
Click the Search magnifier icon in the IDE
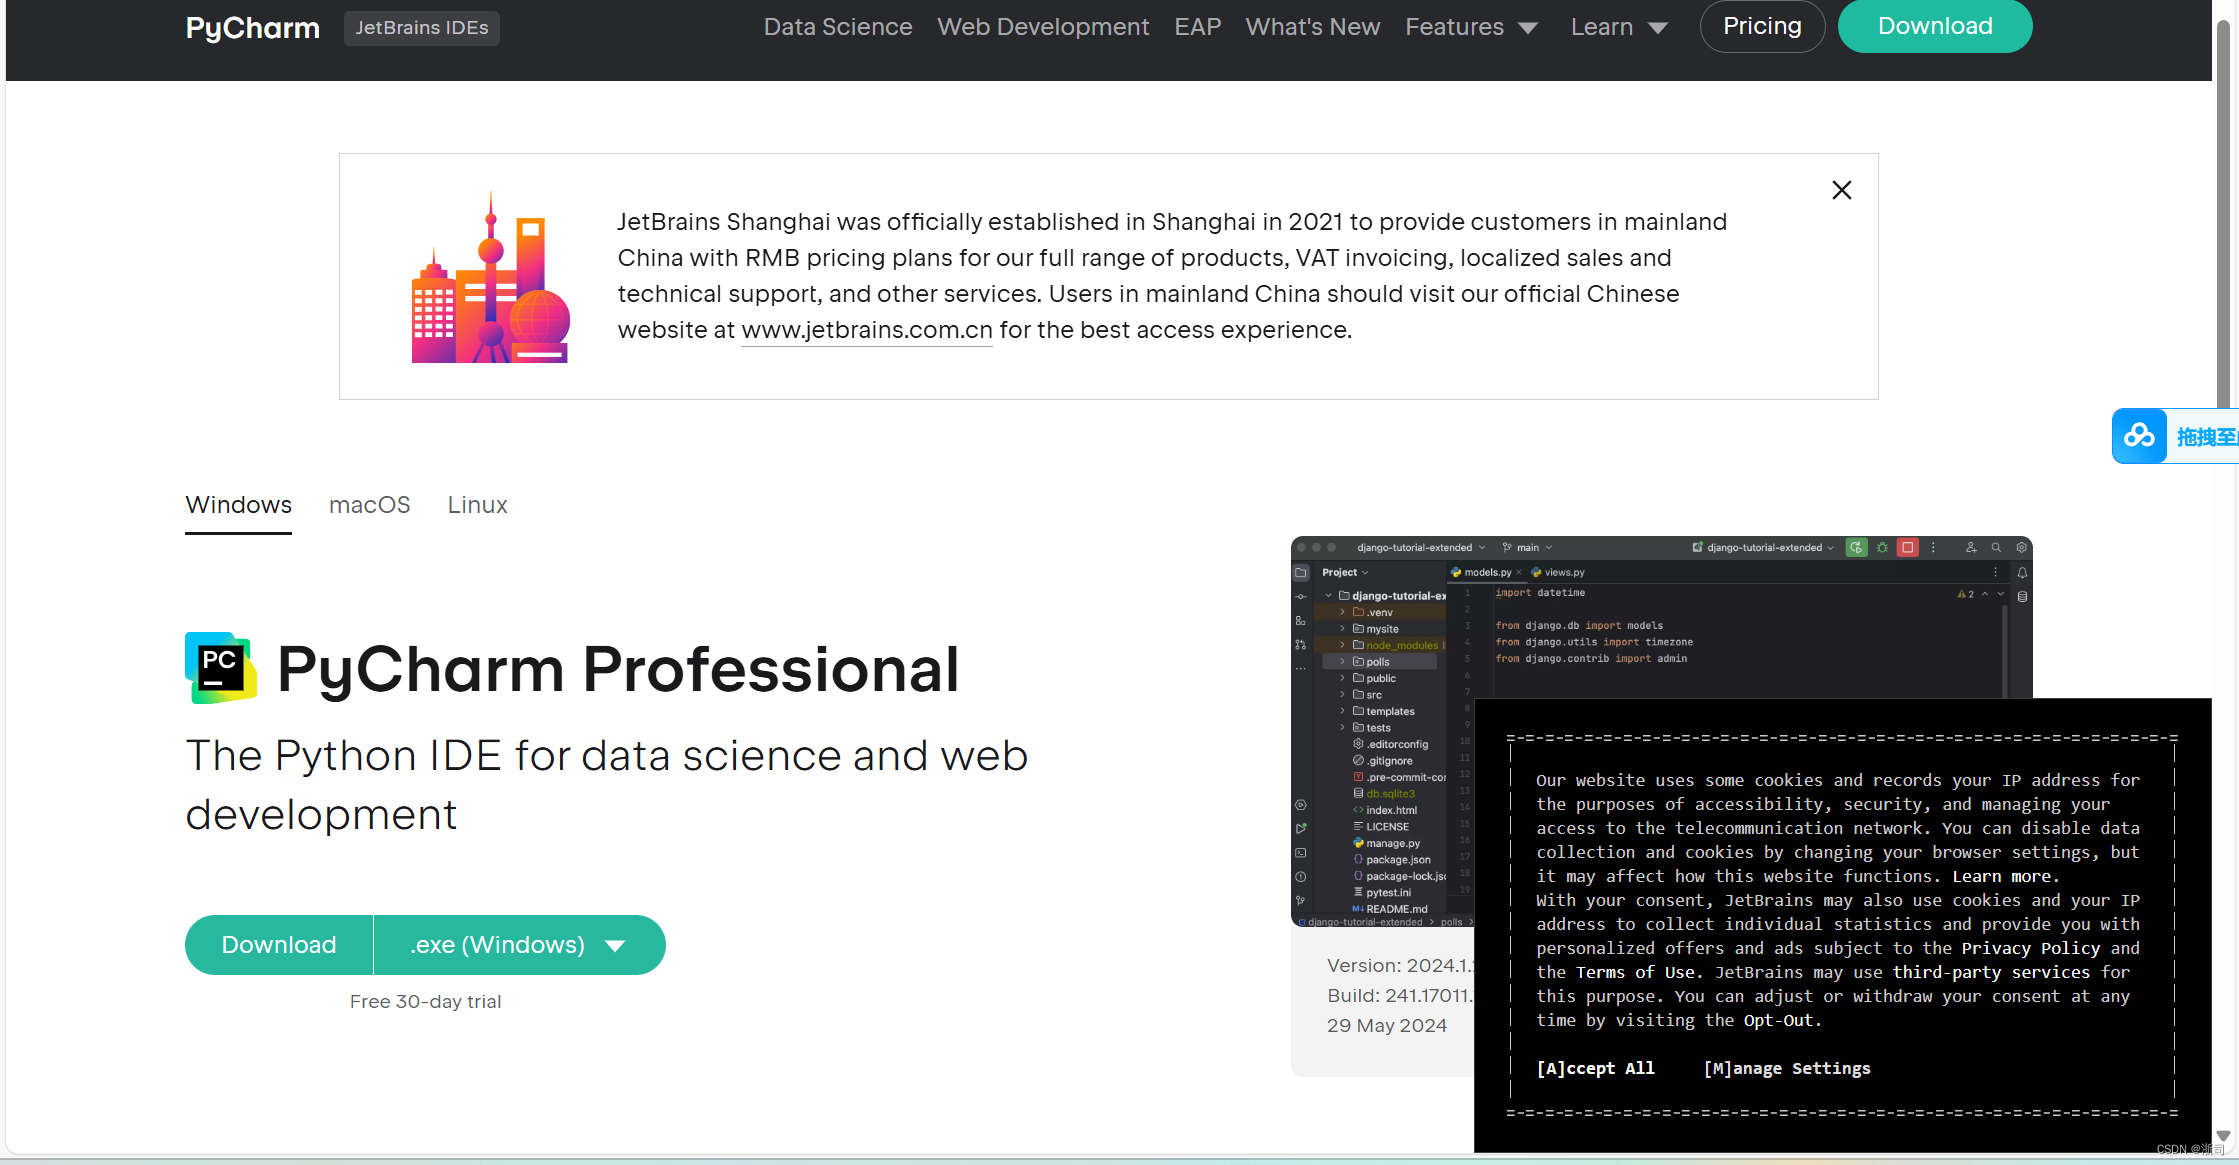click(x=1996, y=547)
